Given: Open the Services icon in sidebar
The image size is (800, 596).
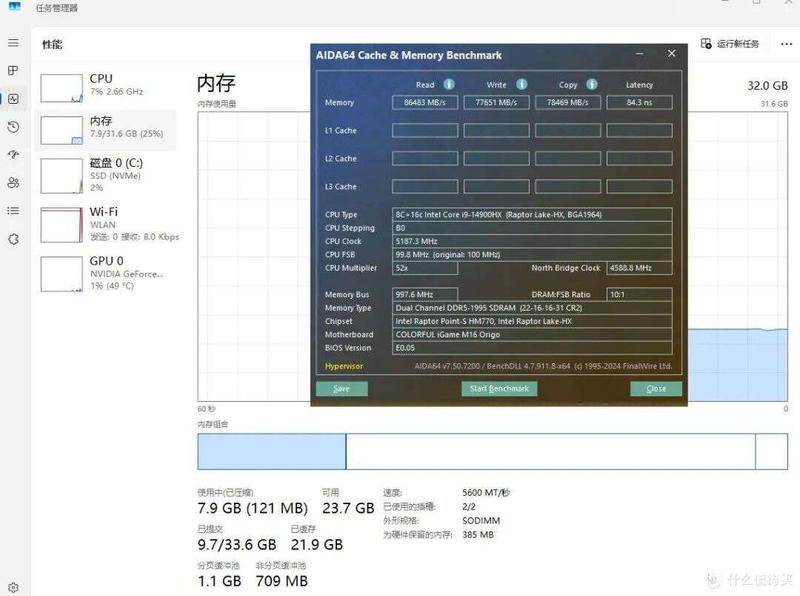Looking at the screenshot, I should [x=13, y=239].
